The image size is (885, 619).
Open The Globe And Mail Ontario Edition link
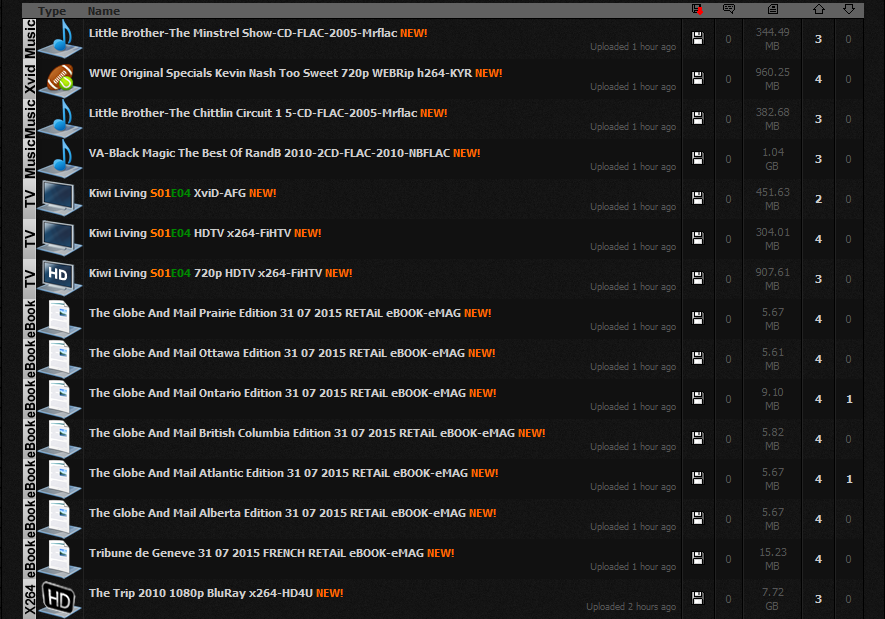pyautogui.click(x=277, y=393)
